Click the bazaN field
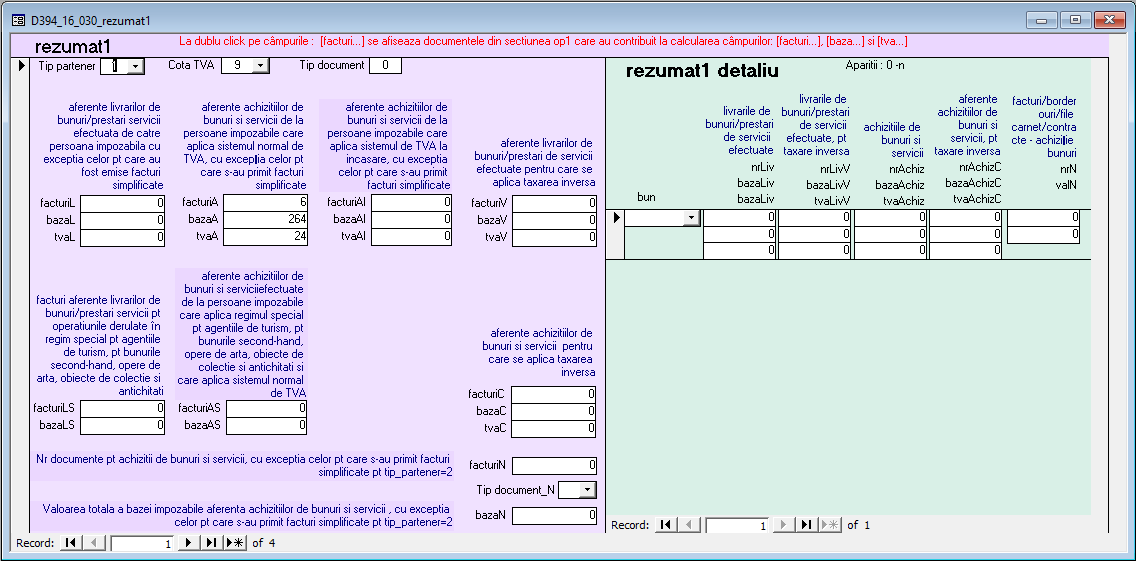Viewport: 1136px width, 561px height. pos(554,516)
